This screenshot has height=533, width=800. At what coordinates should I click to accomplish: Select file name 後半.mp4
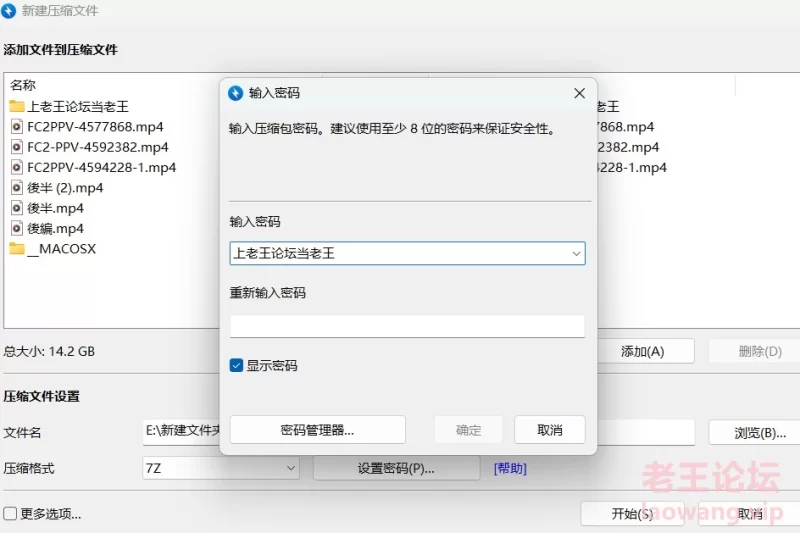(56, 208)
